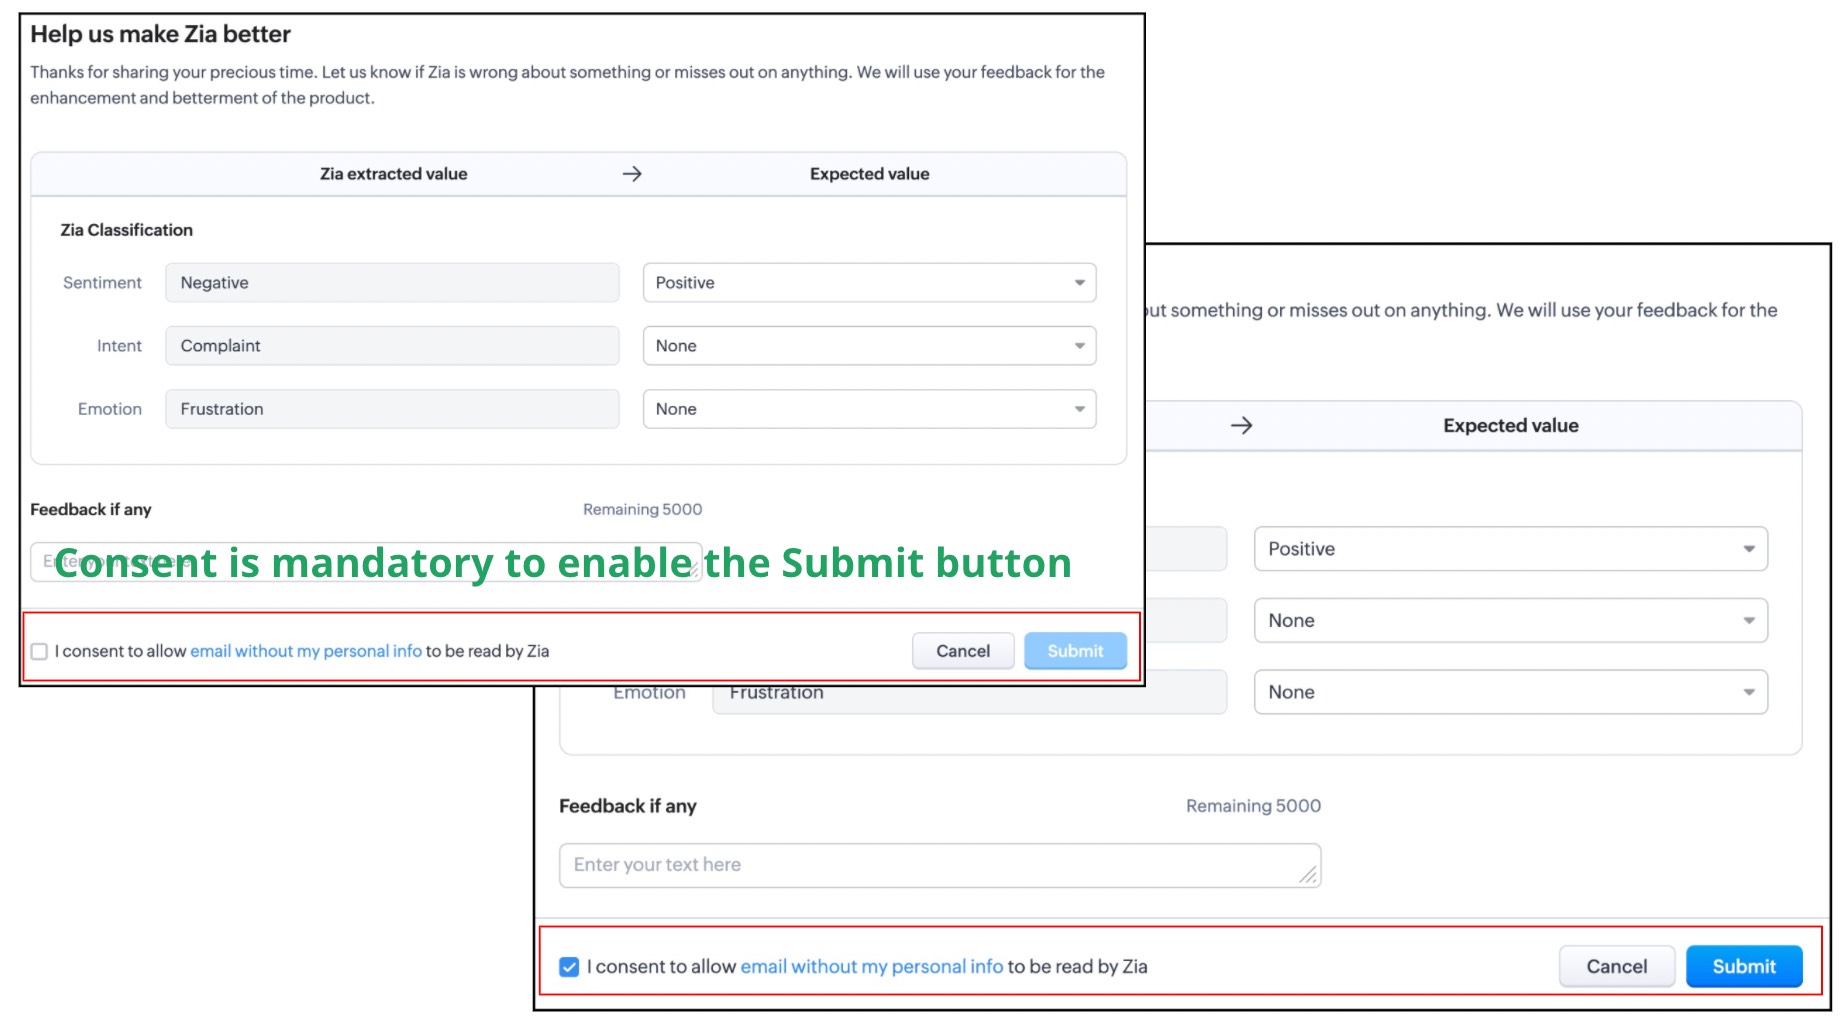This screenshot has width=1842, height=1028.
Task: Expand the Positive dropdown in lower dialog
Action: coord(1510,549)
